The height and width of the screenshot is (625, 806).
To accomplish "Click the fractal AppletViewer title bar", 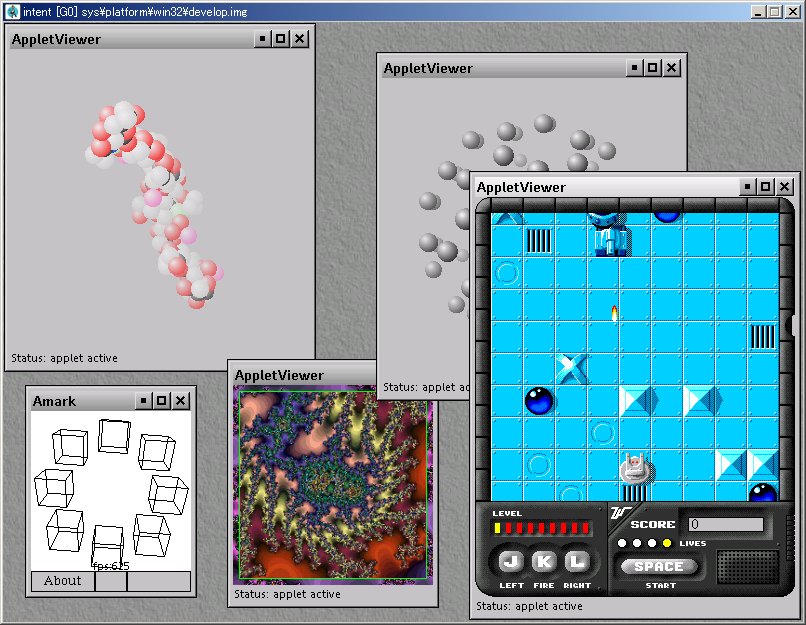I will (x=304, y=375).
